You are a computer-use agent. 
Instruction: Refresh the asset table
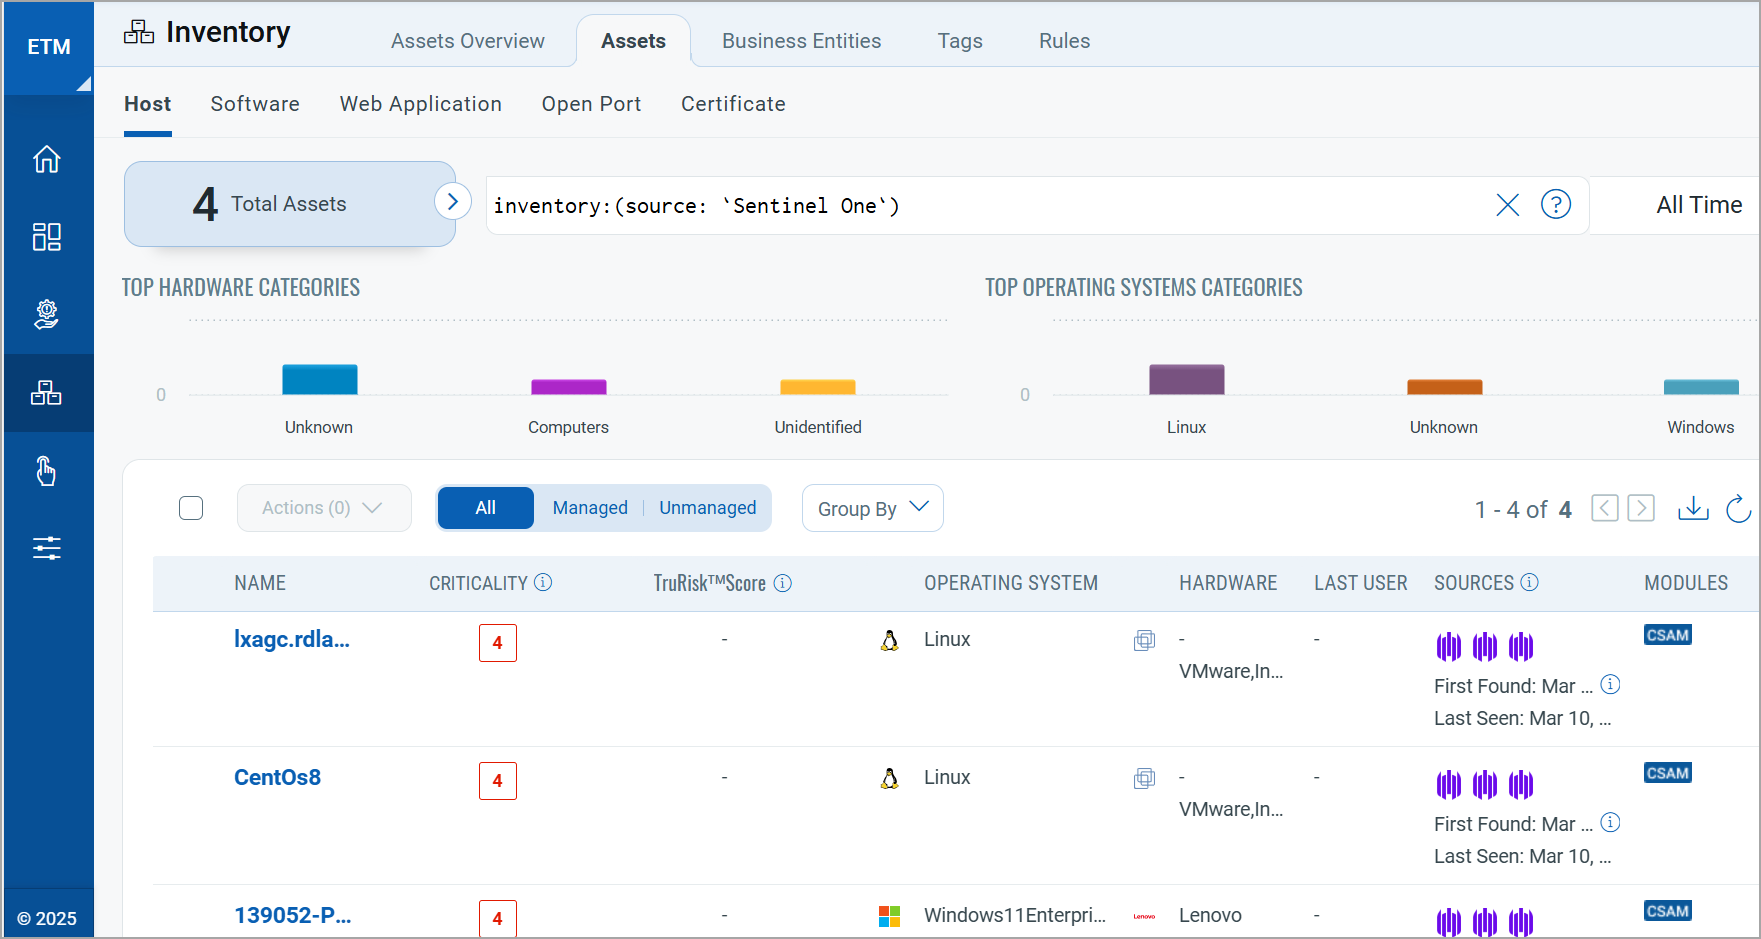click(x=1738, y=508)
